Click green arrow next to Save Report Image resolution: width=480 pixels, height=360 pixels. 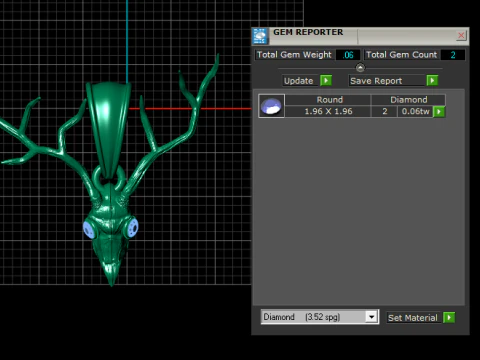point(432,80)
